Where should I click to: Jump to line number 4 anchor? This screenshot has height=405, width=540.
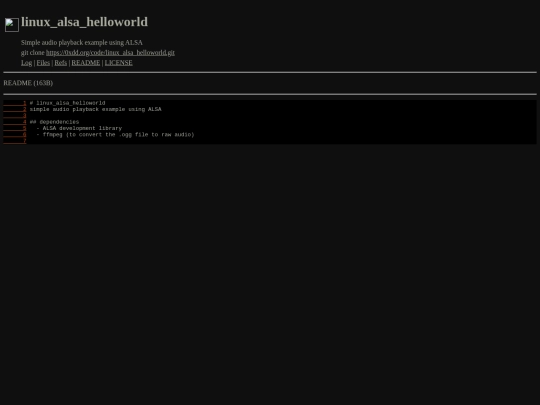click(x=15, y=122)
